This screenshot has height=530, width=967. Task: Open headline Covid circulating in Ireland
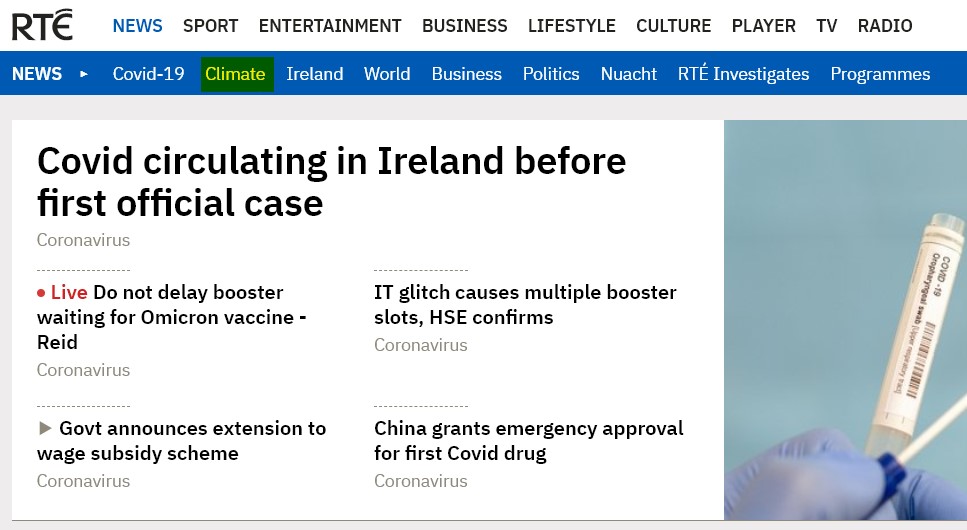click(331, 181)
